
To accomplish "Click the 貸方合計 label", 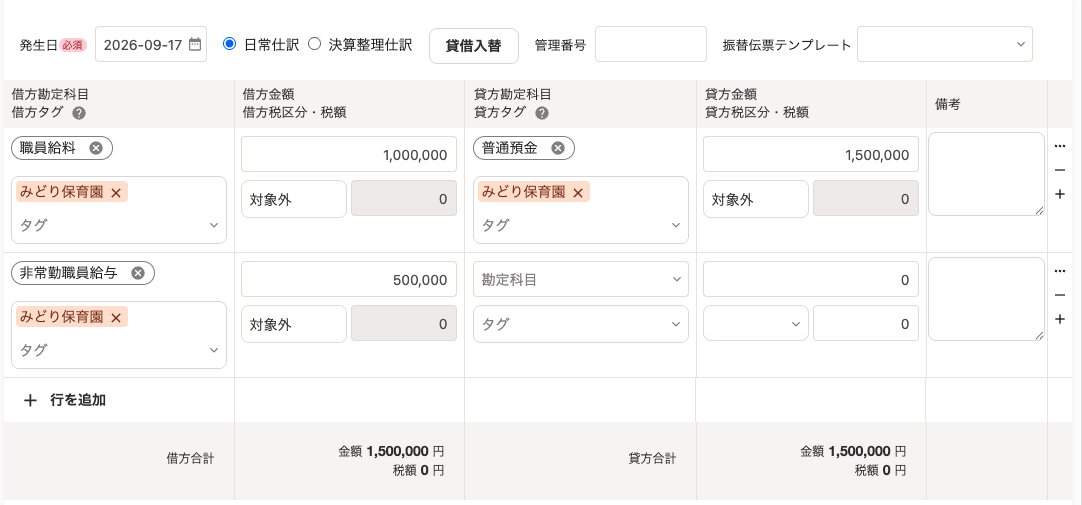I will click(652, 458).
